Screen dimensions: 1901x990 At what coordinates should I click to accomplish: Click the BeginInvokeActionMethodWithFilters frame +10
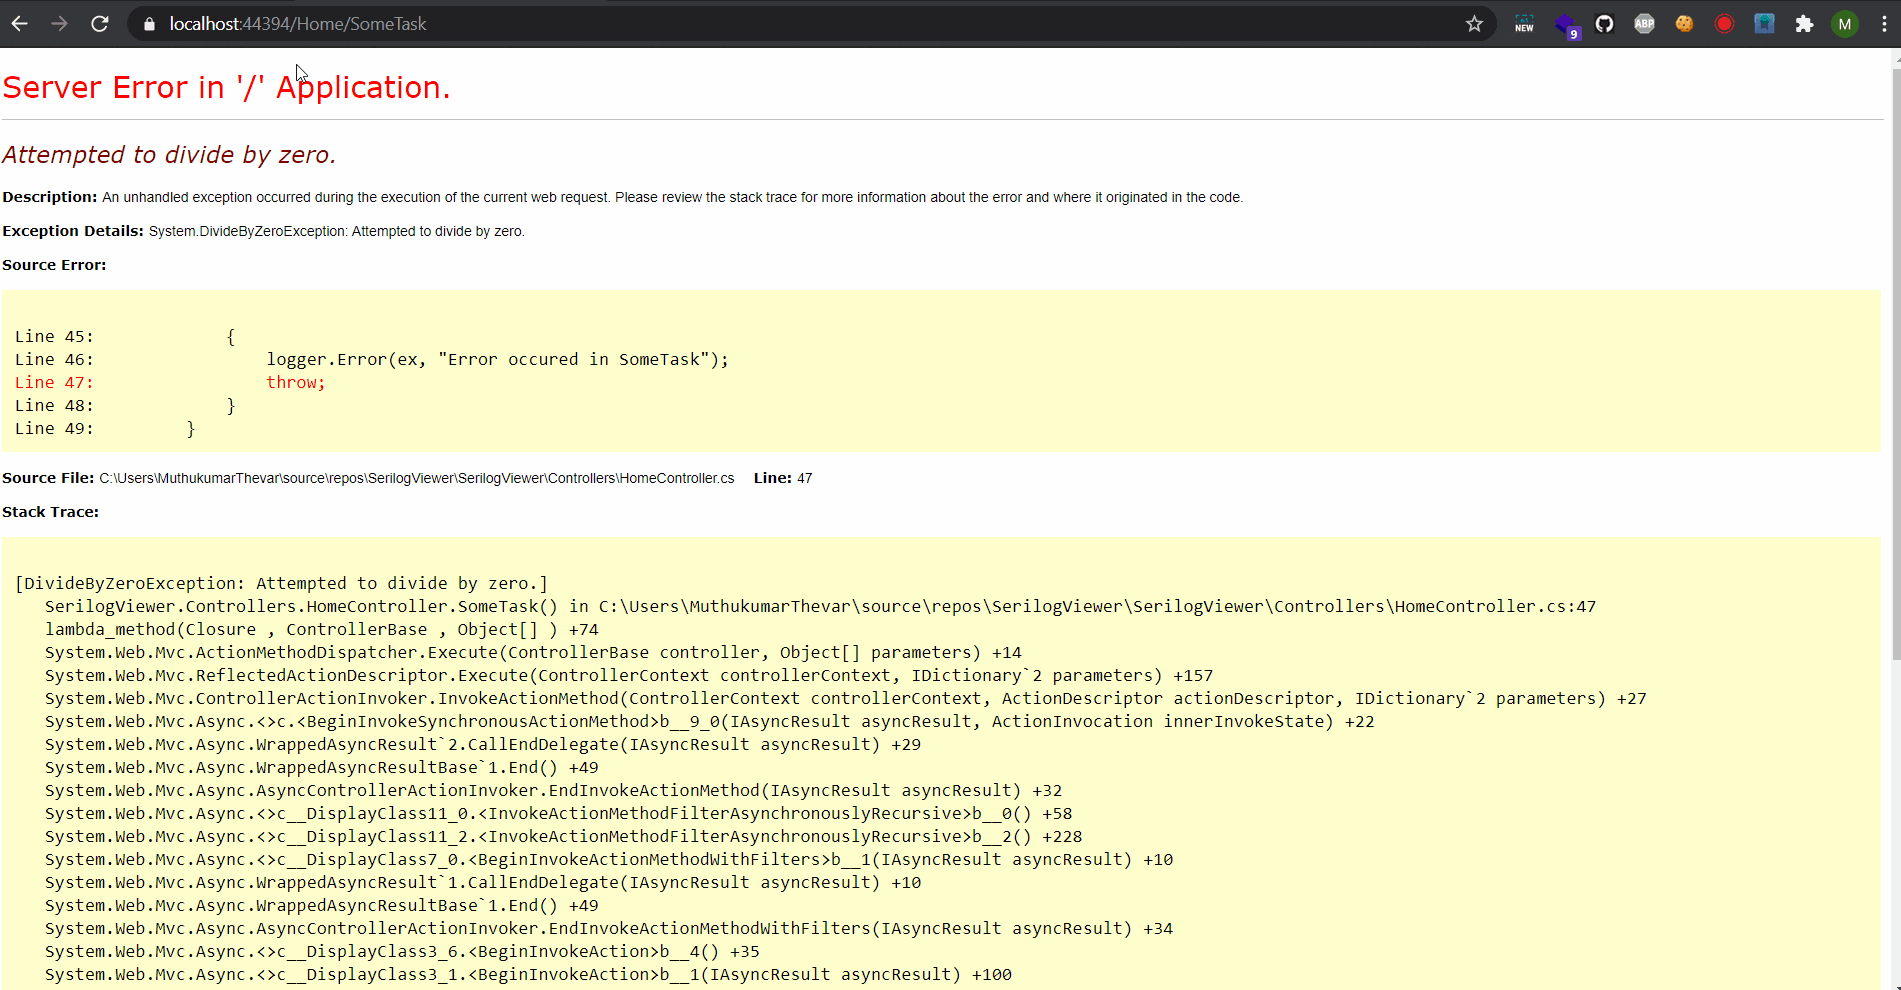[x=608, y=859]
